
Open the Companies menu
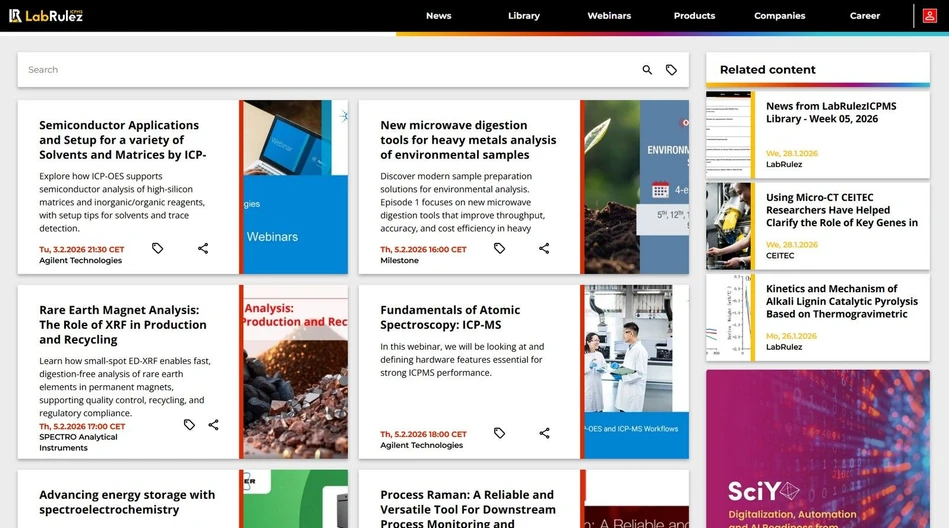click(x=780, y=16)
